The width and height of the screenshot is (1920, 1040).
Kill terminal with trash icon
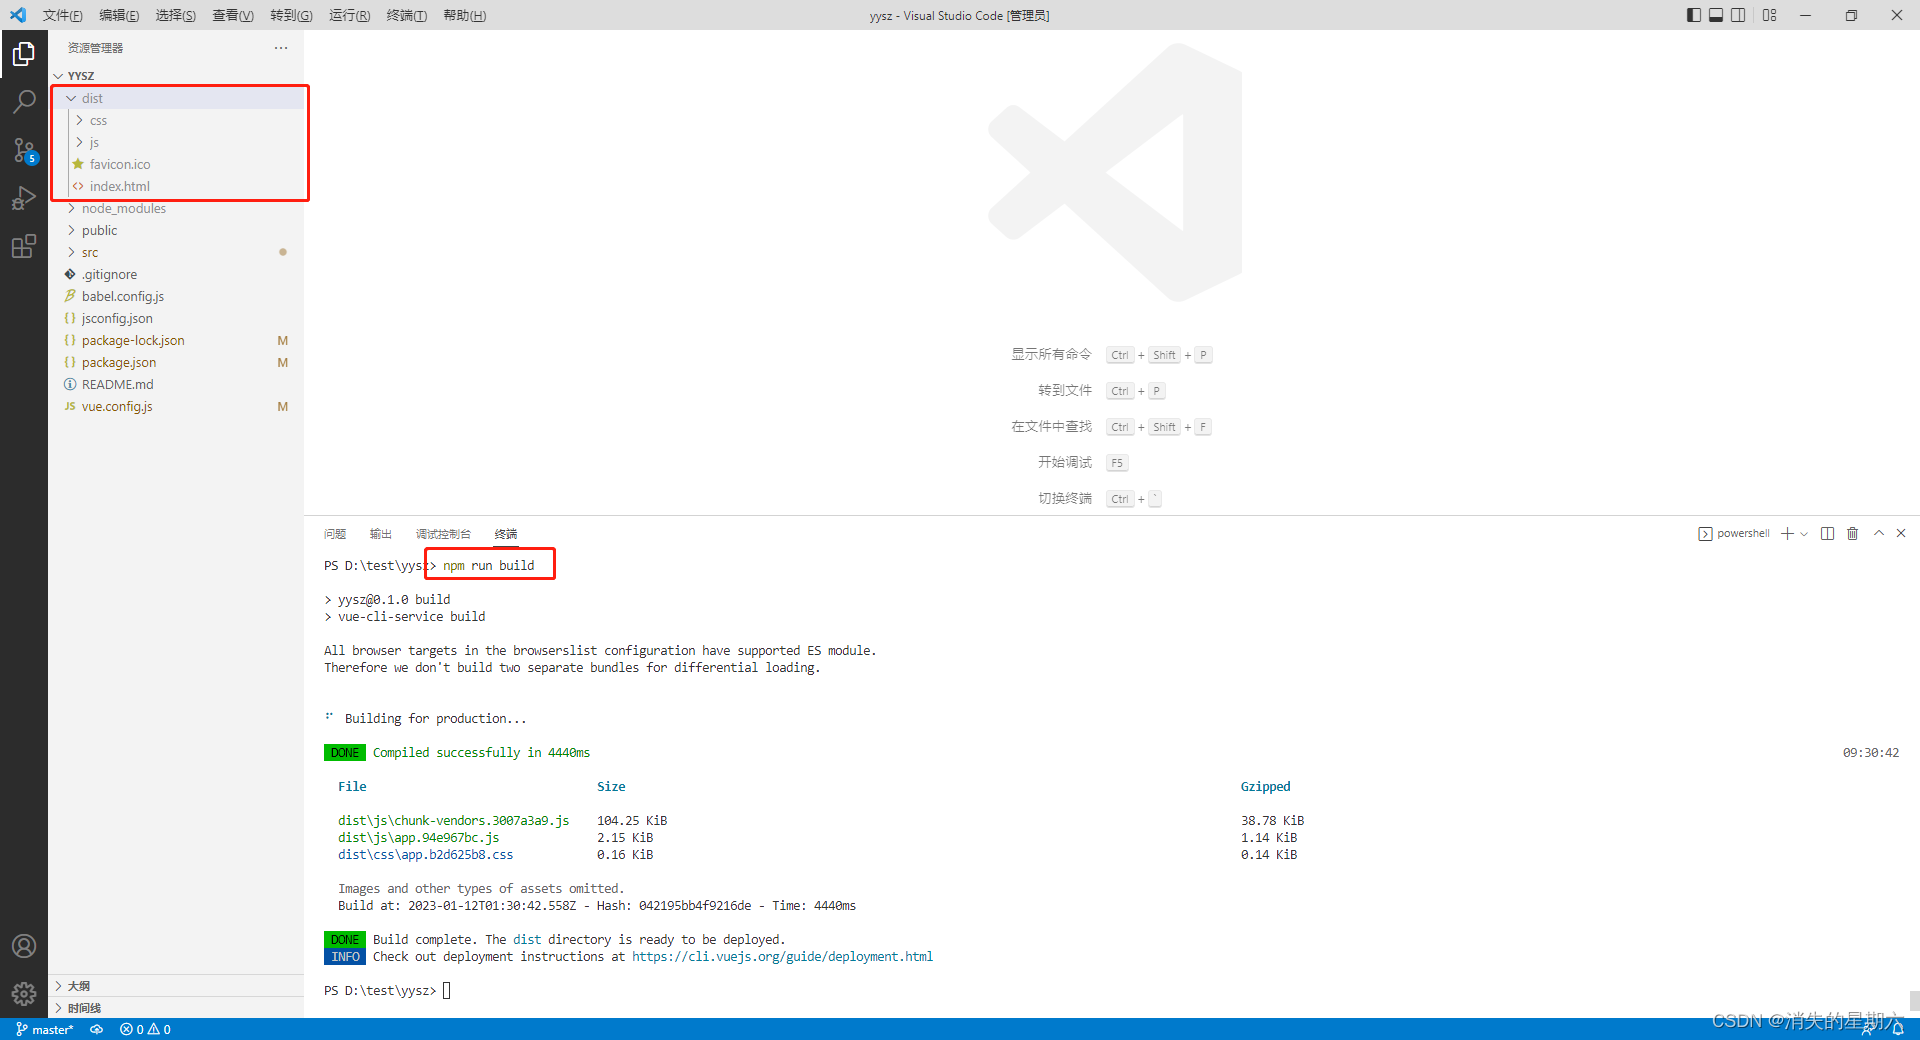pyautogui.click(x=1852, y=534)
